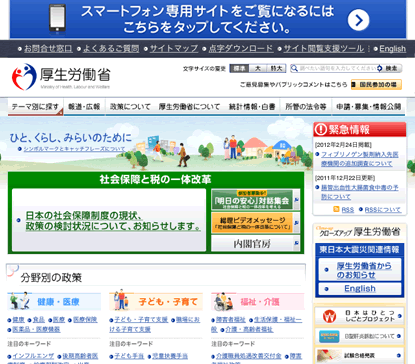Open the 医薬品・医療機器 link
The image size is (415, 364).
[x=36, y=329]
